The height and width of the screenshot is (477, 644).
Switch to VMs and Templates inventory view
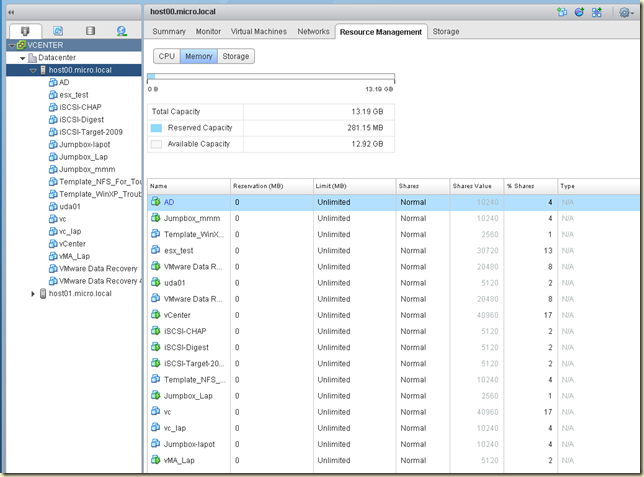[x=57, y=31]
